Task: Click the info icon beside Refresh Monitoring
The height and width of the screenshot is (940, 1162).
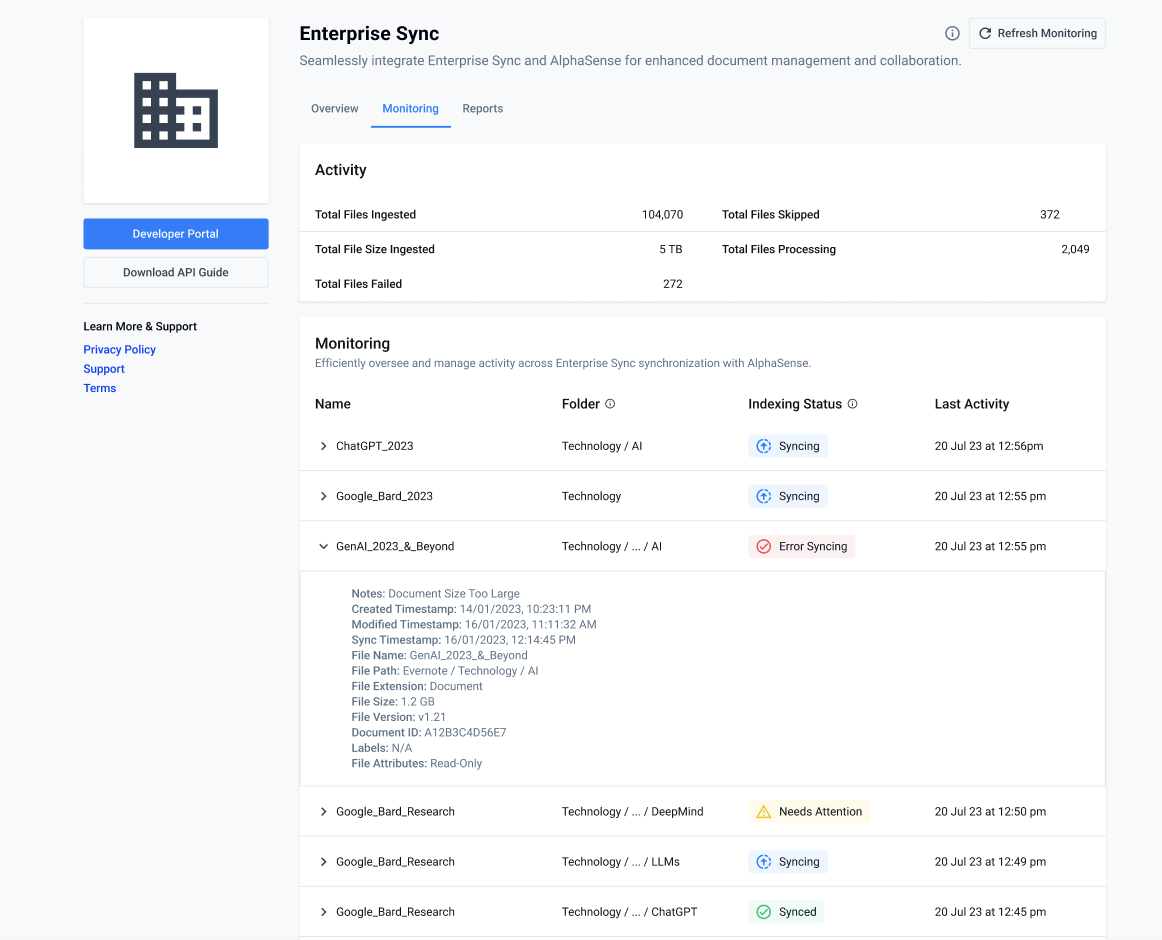Action: (952, 33)
